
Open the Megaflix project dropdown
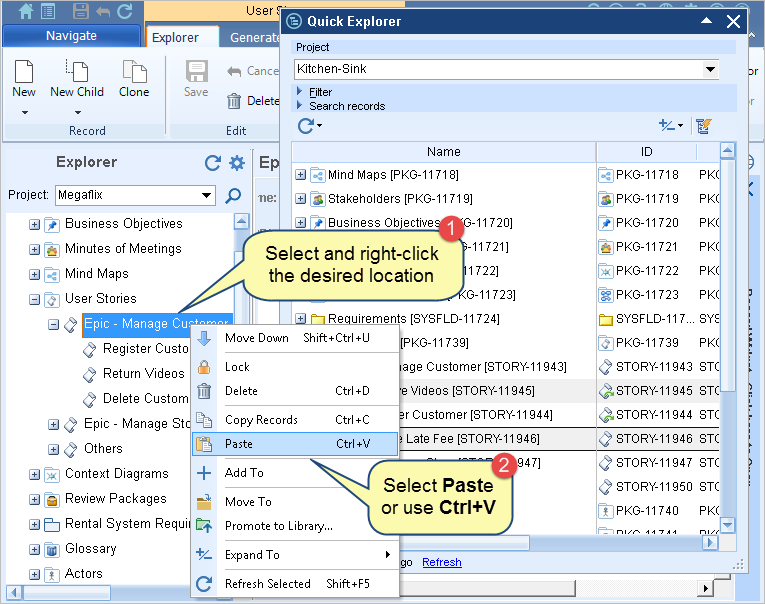coord(206,195)
